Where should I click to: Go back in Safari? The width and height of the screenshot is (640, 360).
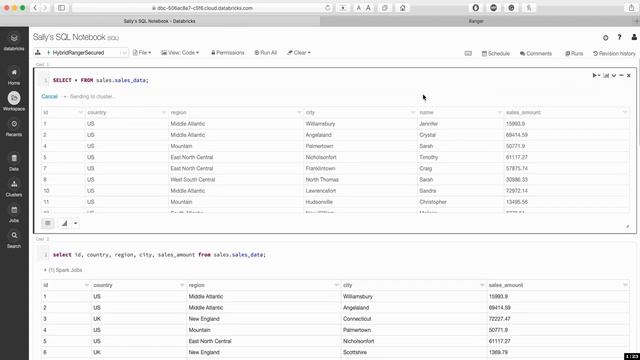coord(35,8)
